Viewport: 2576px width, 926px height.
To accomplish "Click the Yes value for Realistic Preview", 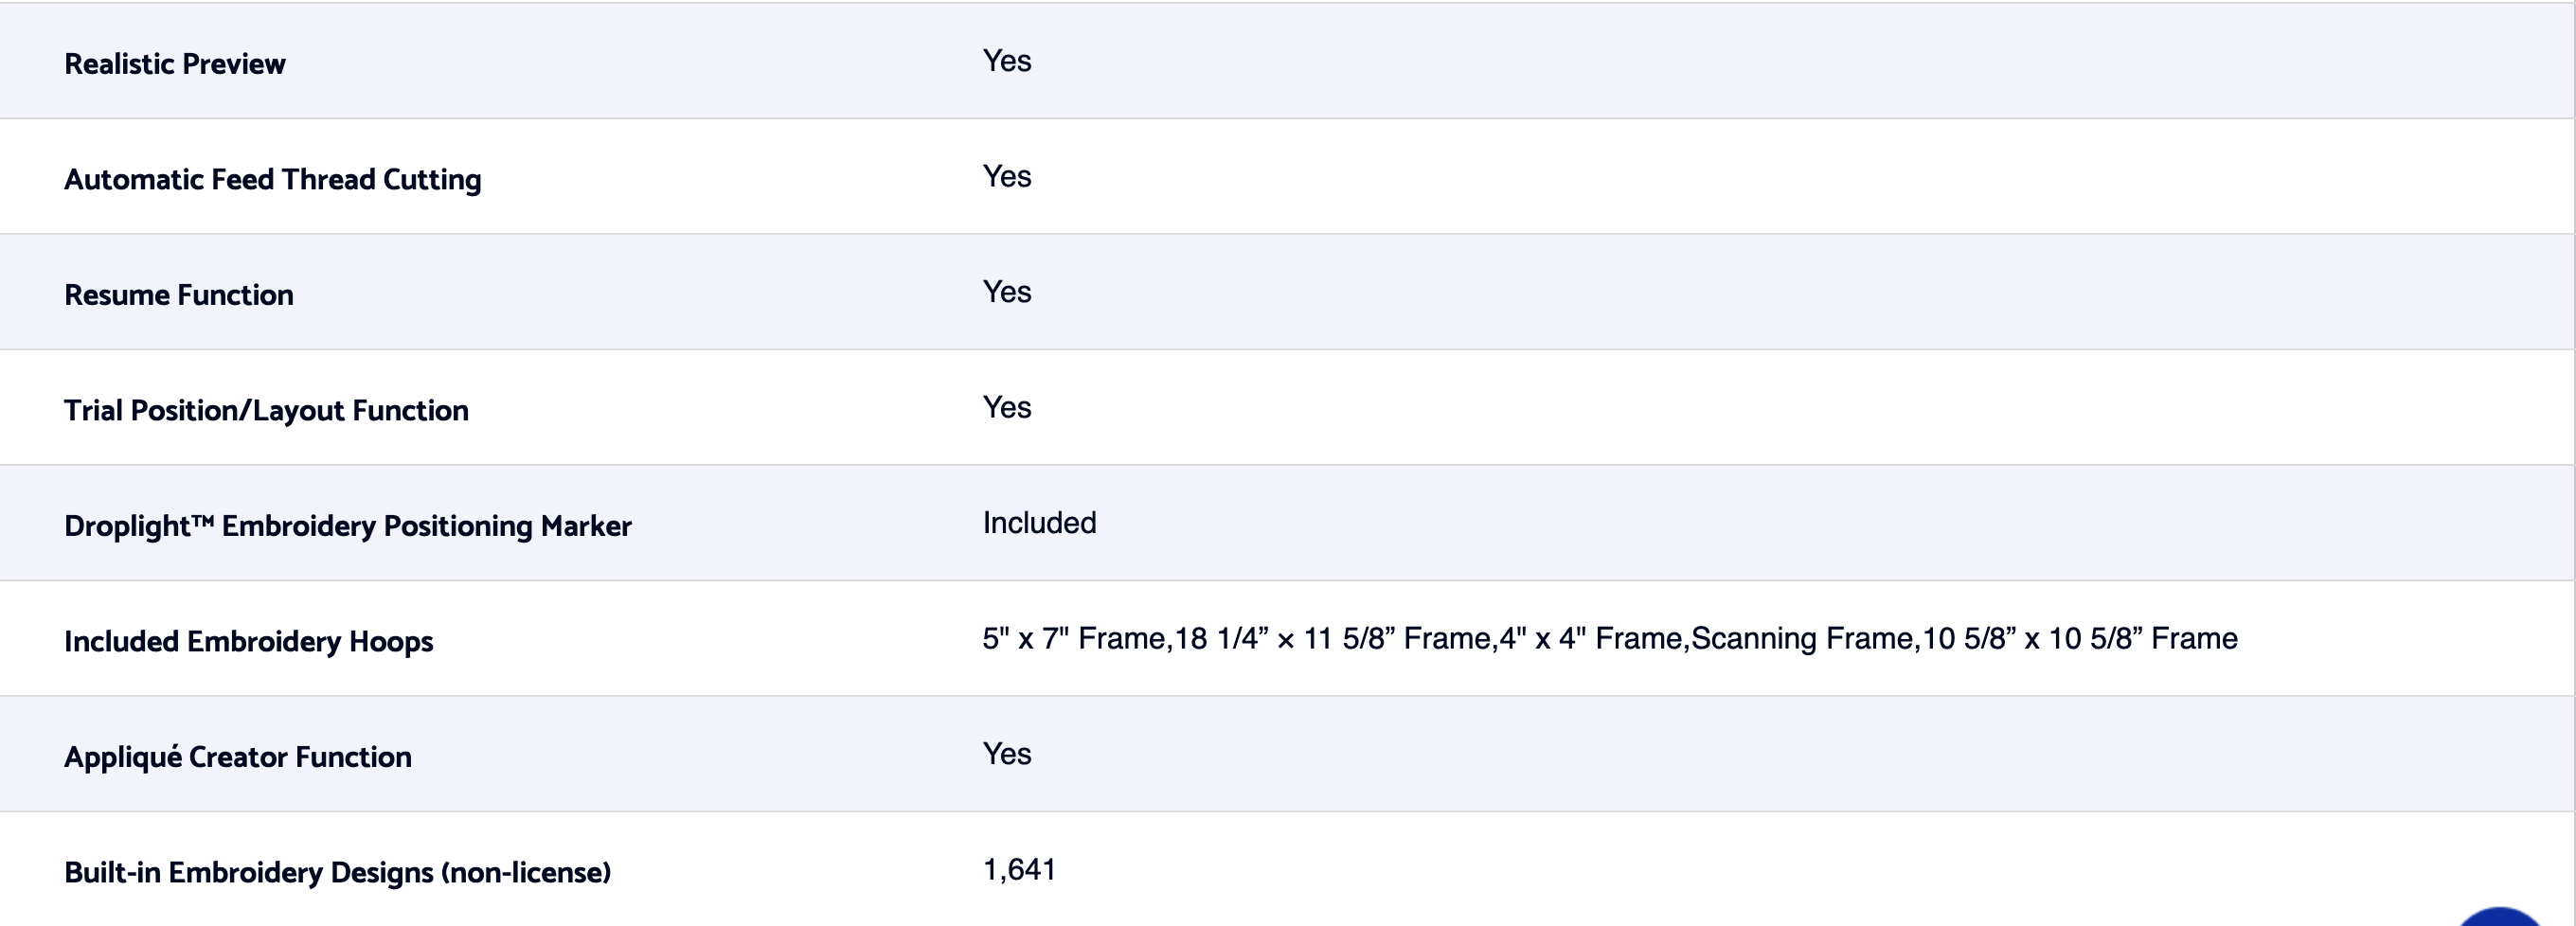I will 1007,61.
